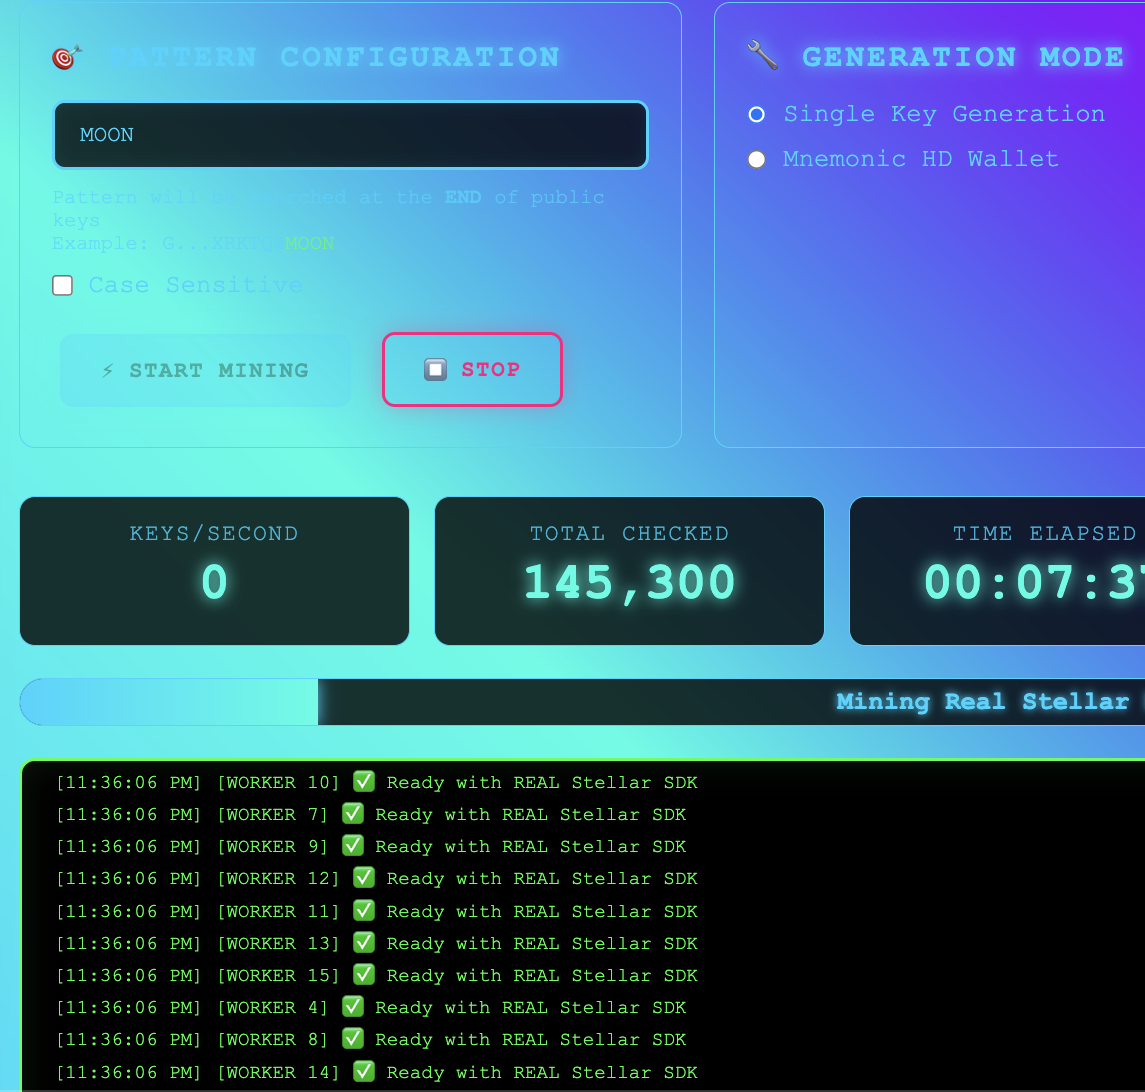Click the mining progress bar
The width and height of the screenshot is (1145, 1092).
coord(582,702)
